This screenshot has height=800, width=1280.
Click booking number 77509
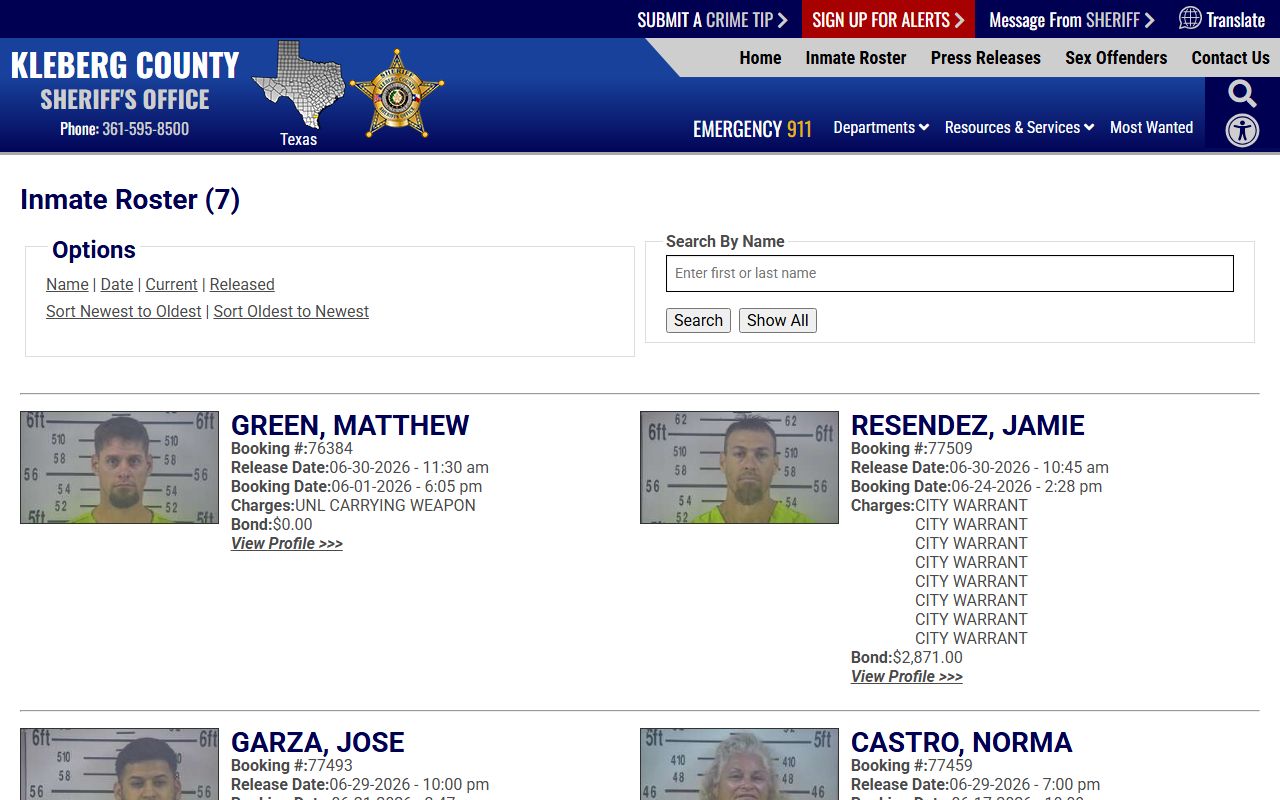pos(950,449)
